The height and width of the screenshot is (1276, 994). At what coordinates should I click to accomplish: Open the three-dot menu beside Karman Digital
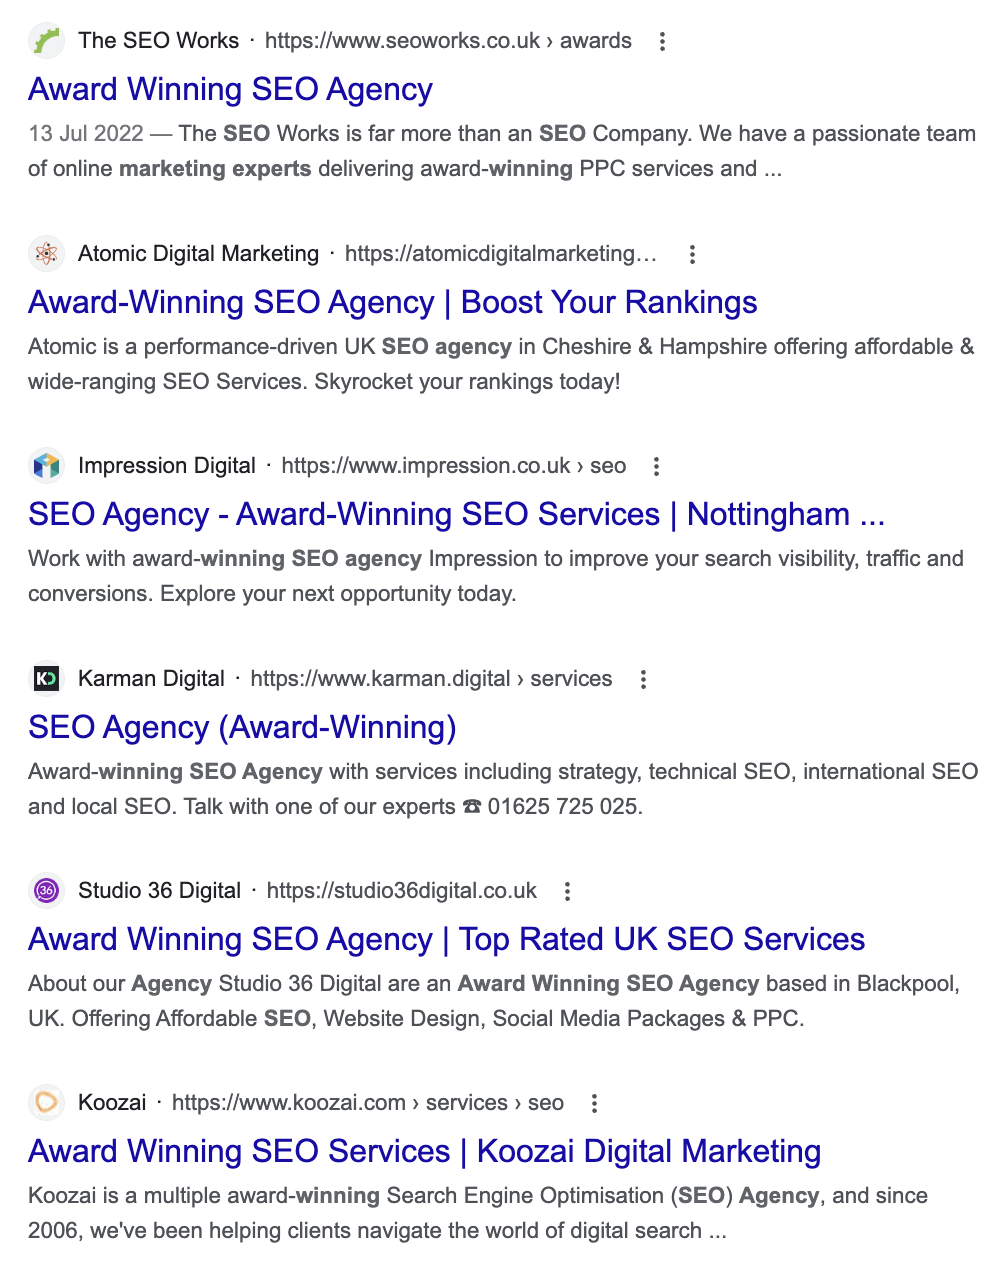point(642,679)
